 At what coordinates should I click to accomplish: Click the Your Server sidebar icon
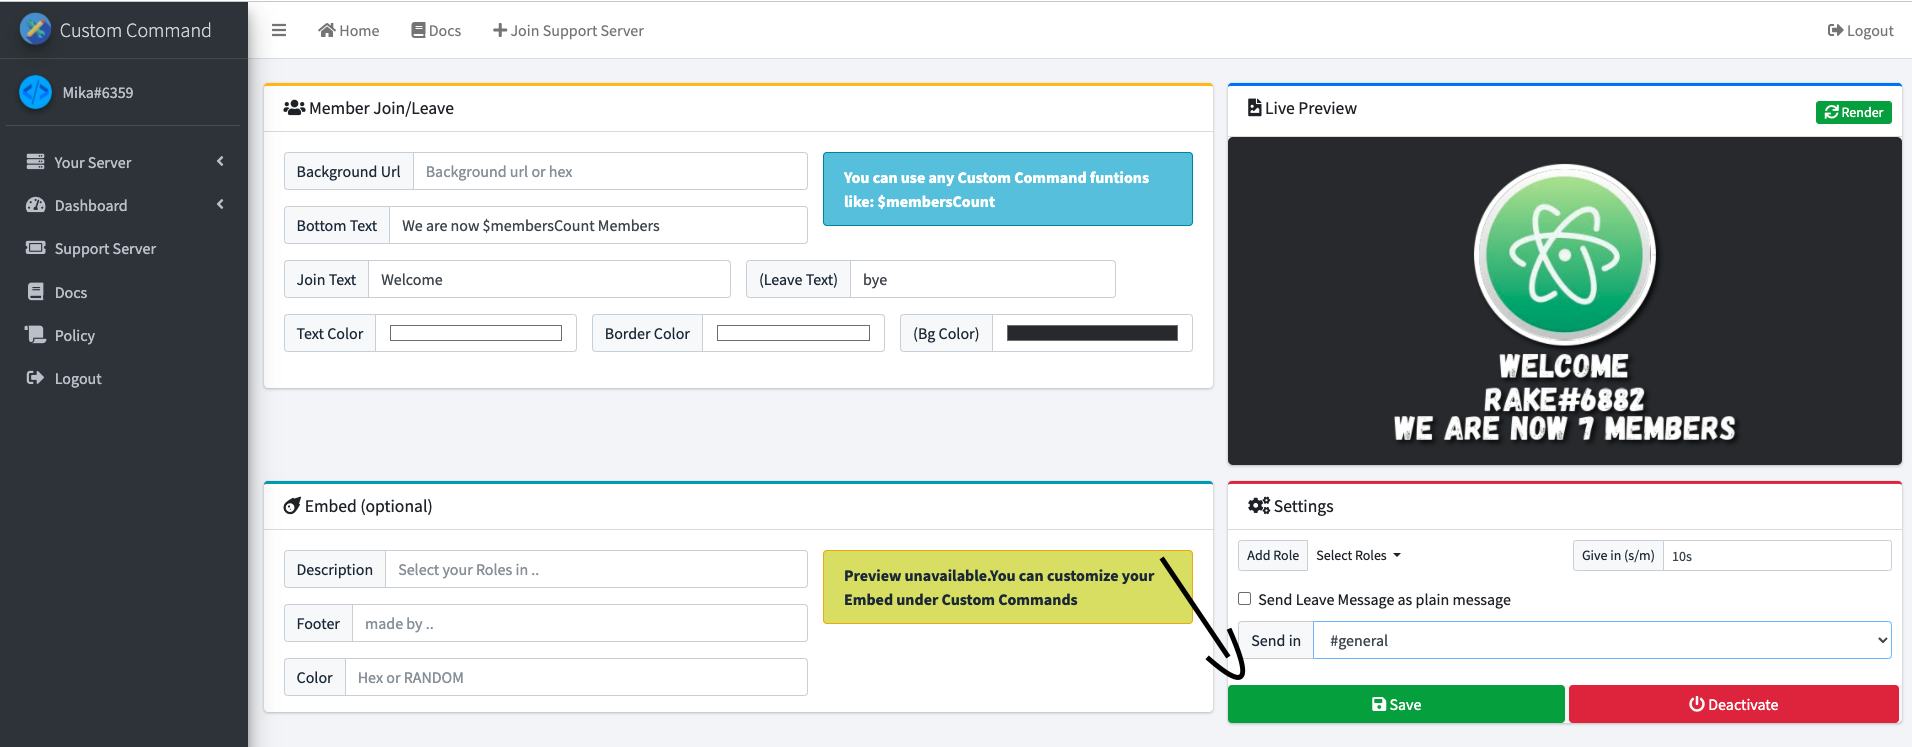tap(35, 161)
